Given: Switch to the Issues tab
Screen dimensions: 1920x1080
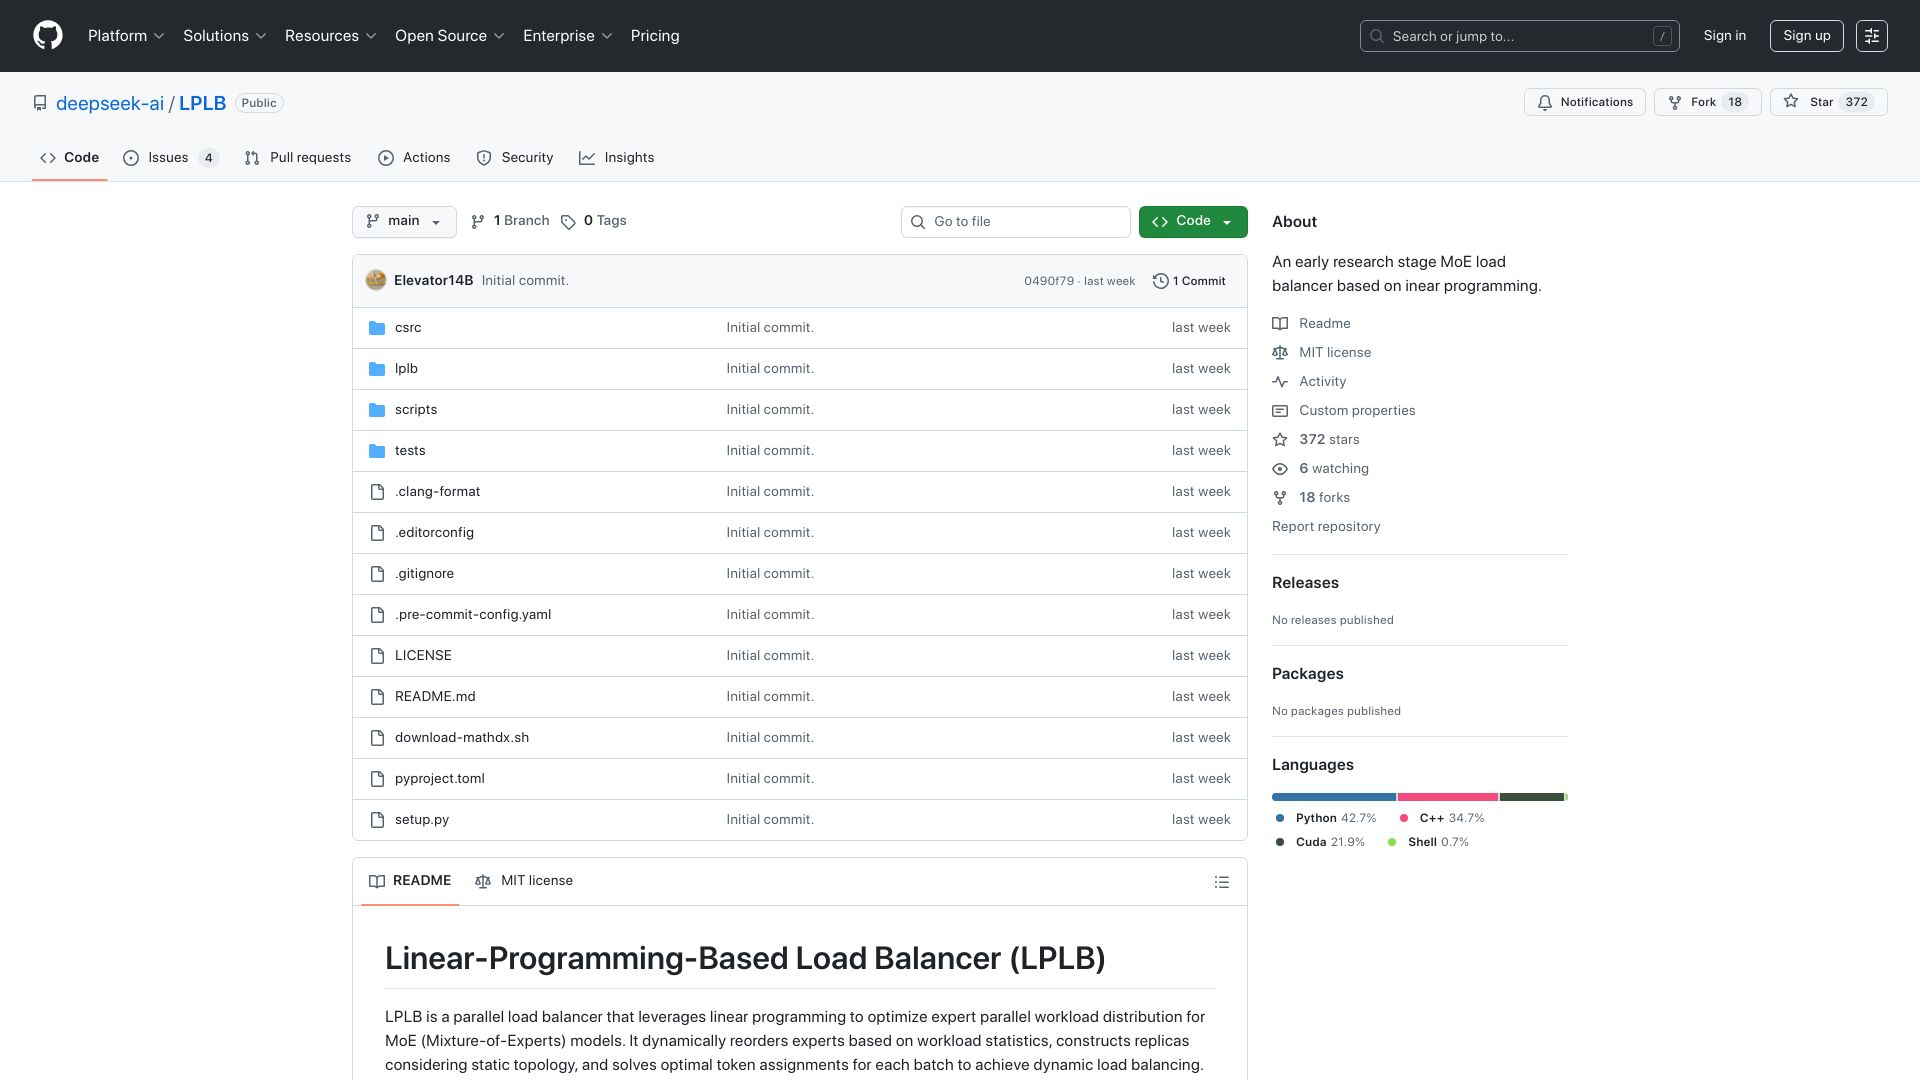Looking at the screenshot, I should tap(171, 158).
